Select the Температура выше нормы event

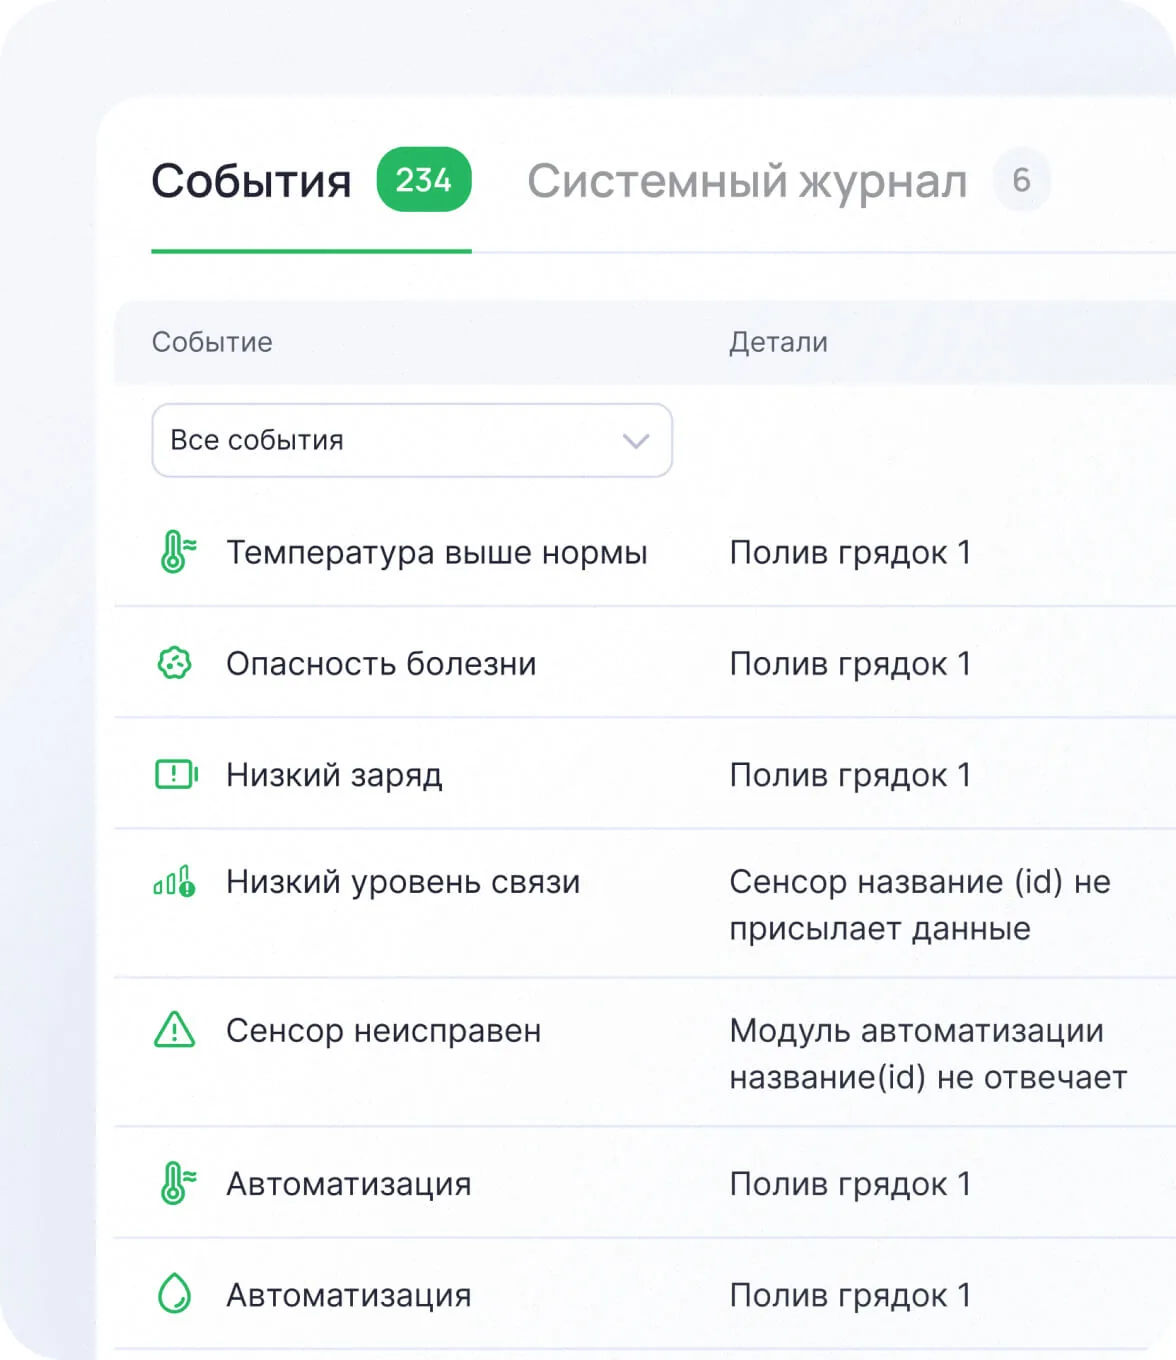437,552
